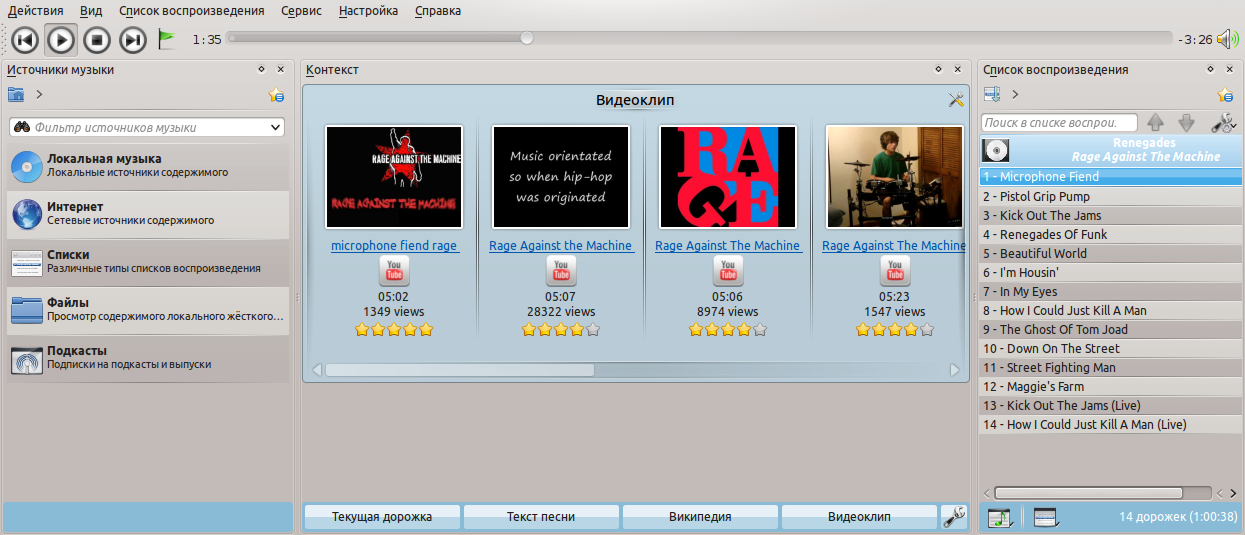The width and height of the screenshot is (1245, 535).
Task: Stop playback with the stop button
Action: (96, 39)
